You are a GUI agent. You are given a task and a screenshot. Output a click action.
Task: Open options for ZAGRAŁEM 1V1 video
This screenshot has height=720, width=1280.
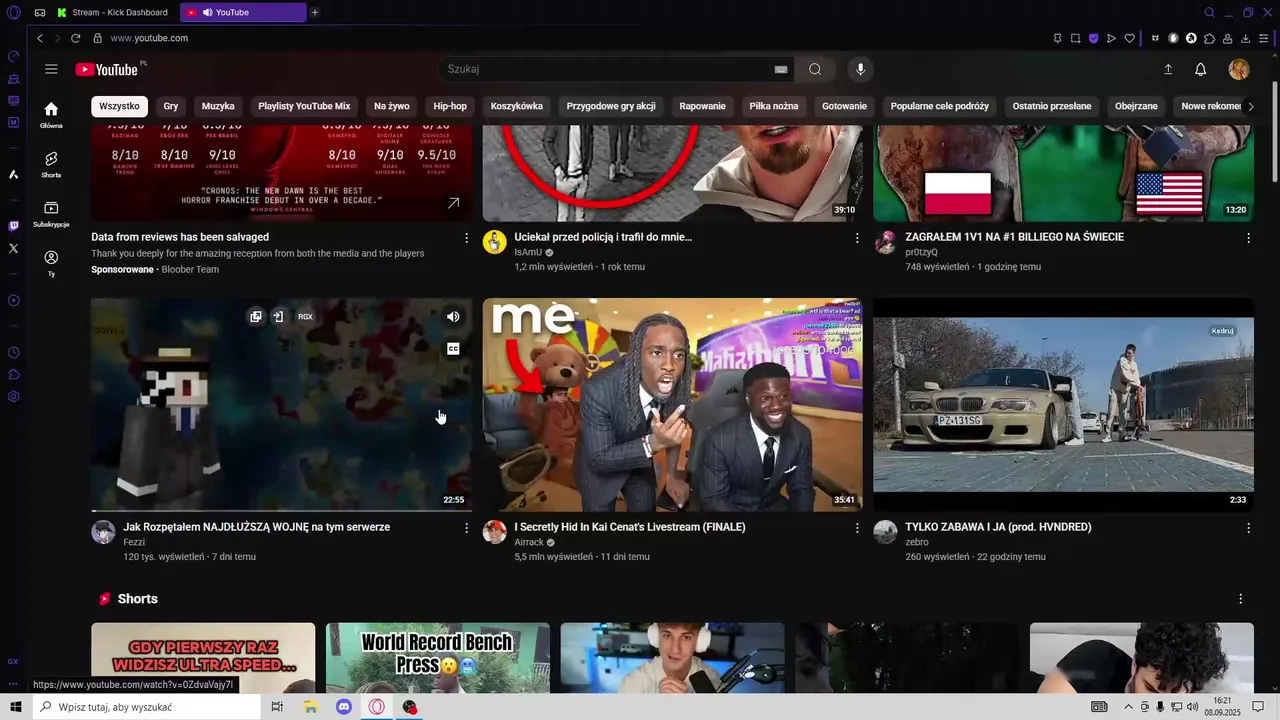(1248, 238)
